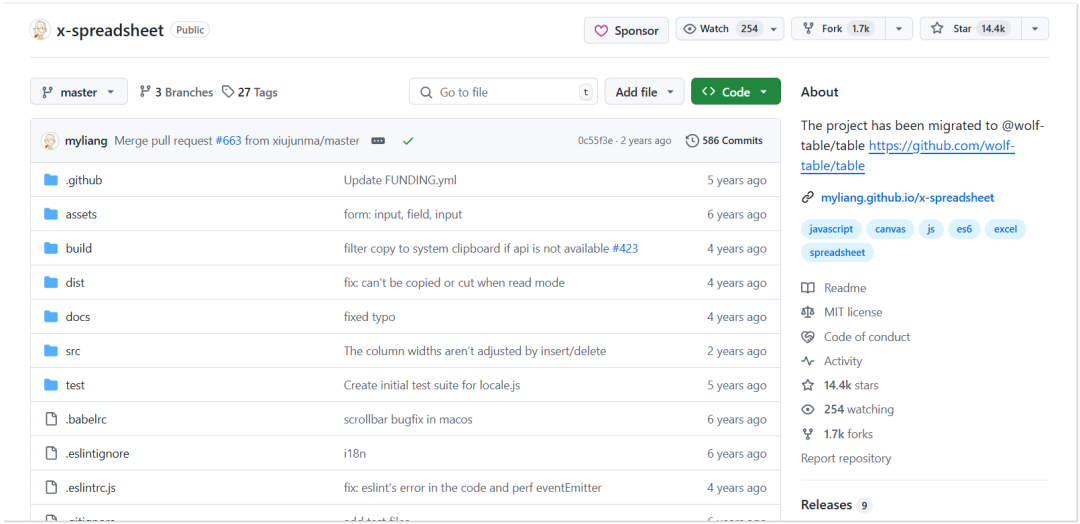Image resolution: width=1080 pixels, height=524 pixels.
Task: Select the javascript topic tag
Action: pyautogui.click(x=831, y=229)
